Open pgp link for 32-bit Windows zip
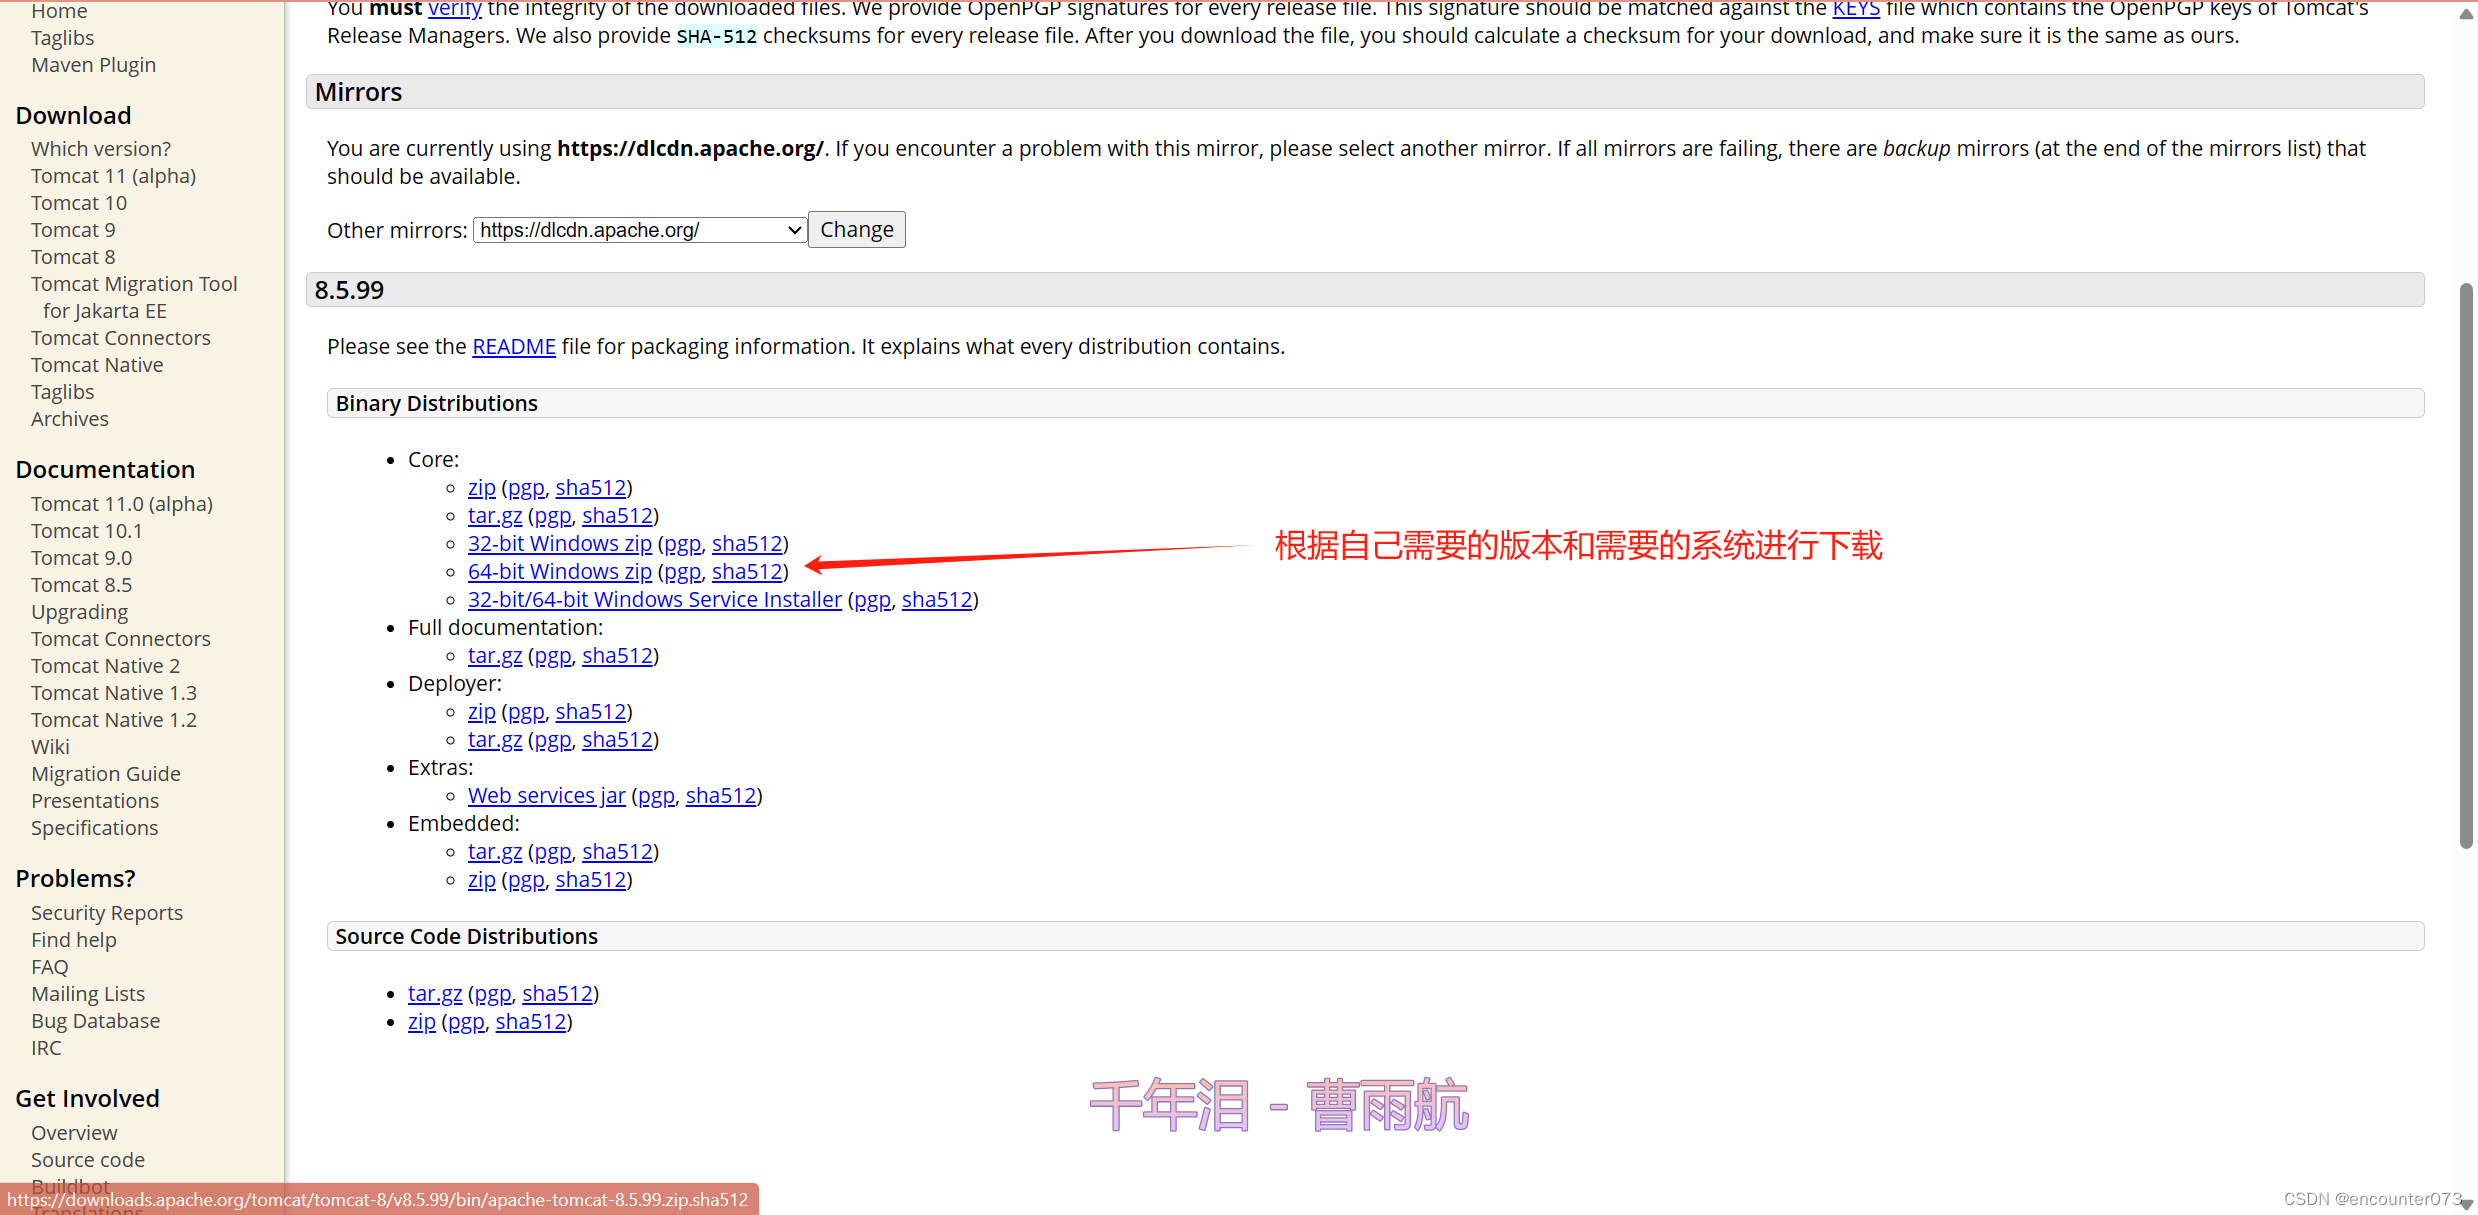This screenshot has height=1215, width=2478. 682,544
